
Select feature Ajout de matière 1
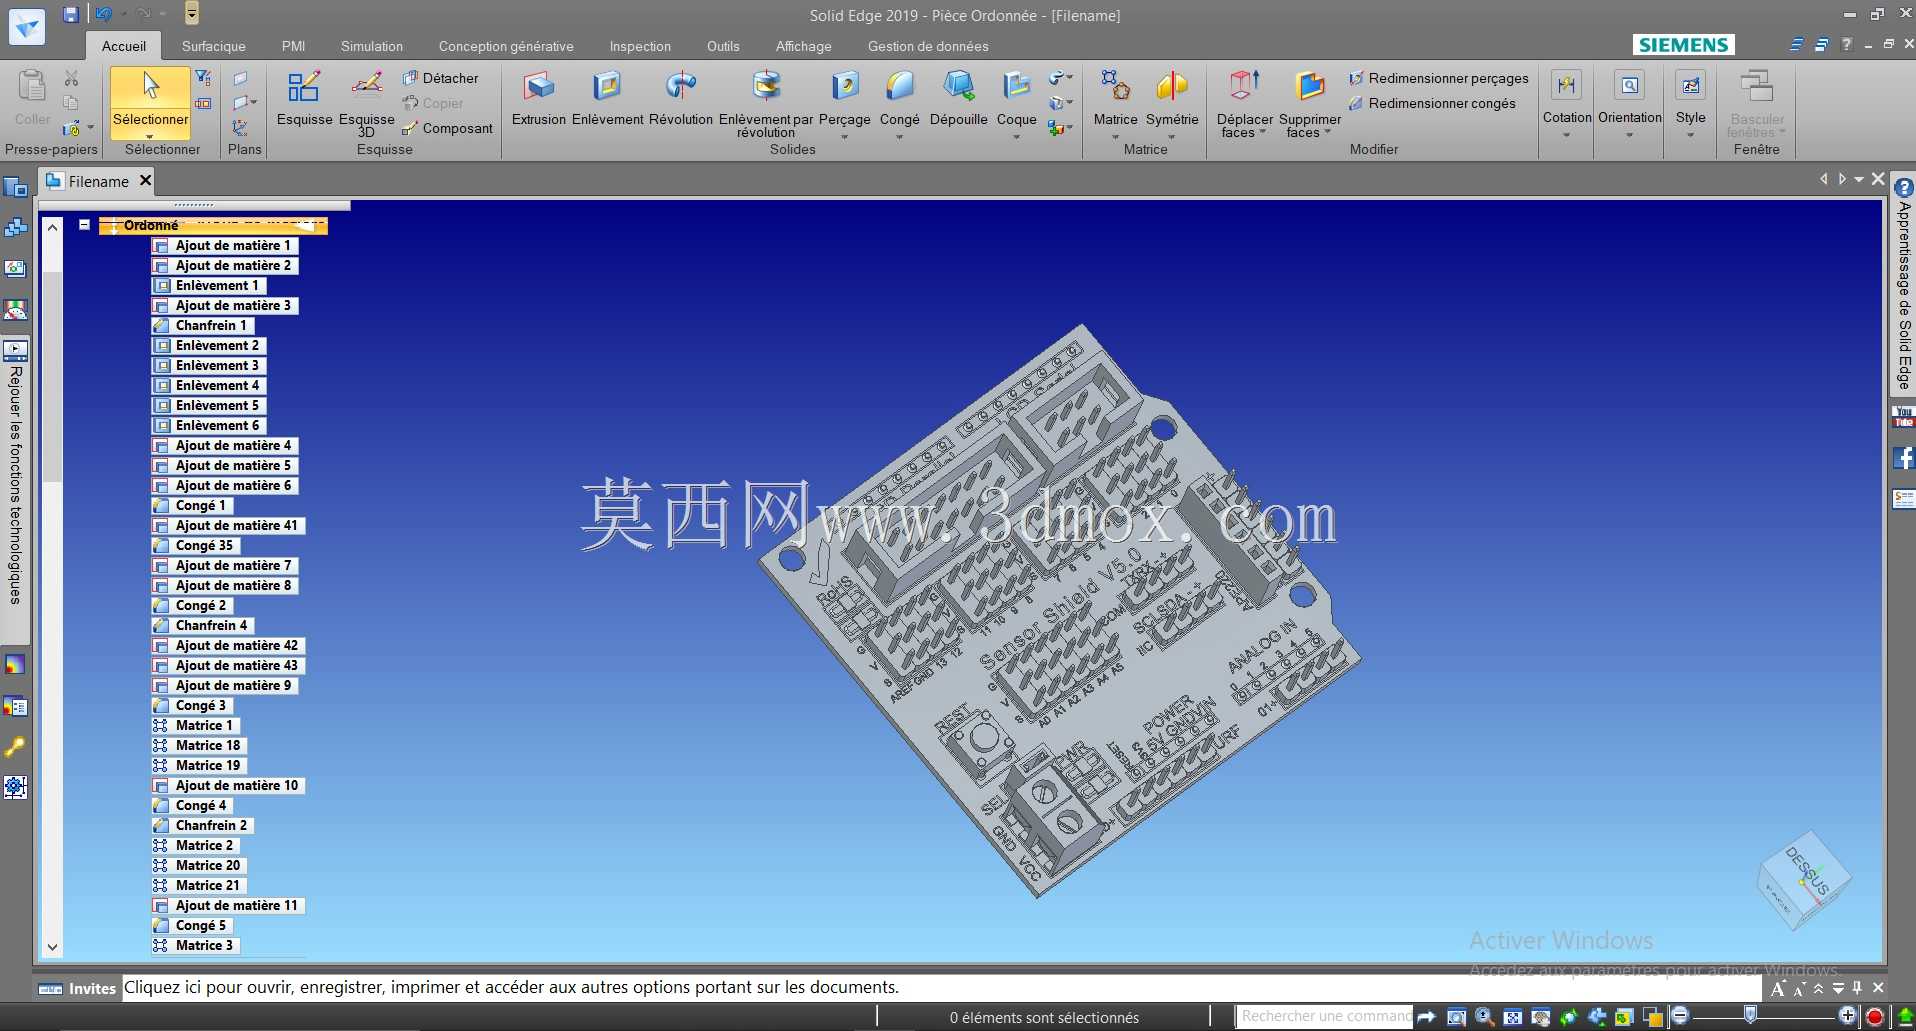[225, 245]
